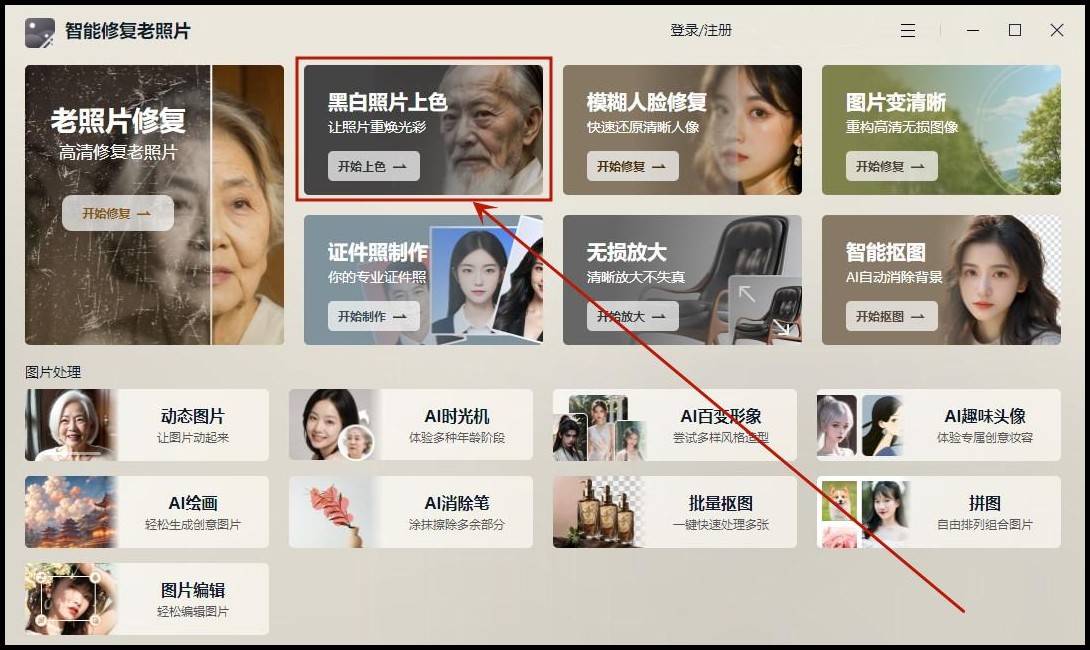Select the AI消除笔 eraser tool

click(x=335, y=512)
